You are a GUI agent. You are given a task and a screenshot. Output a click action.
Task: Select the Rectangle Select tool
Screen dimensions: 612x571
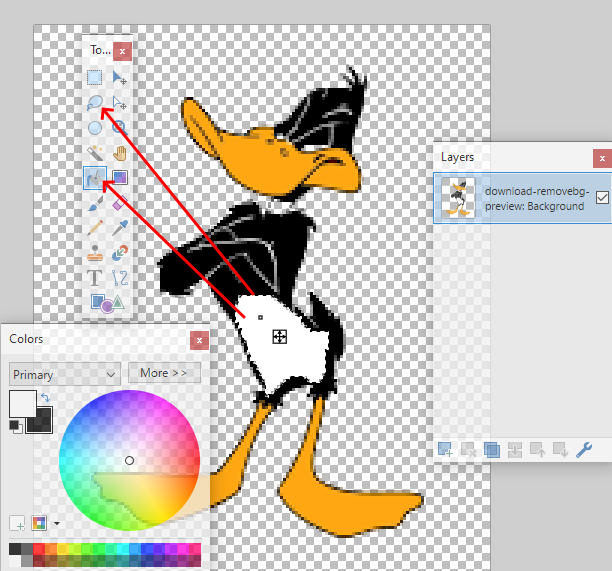pos(94,77)
